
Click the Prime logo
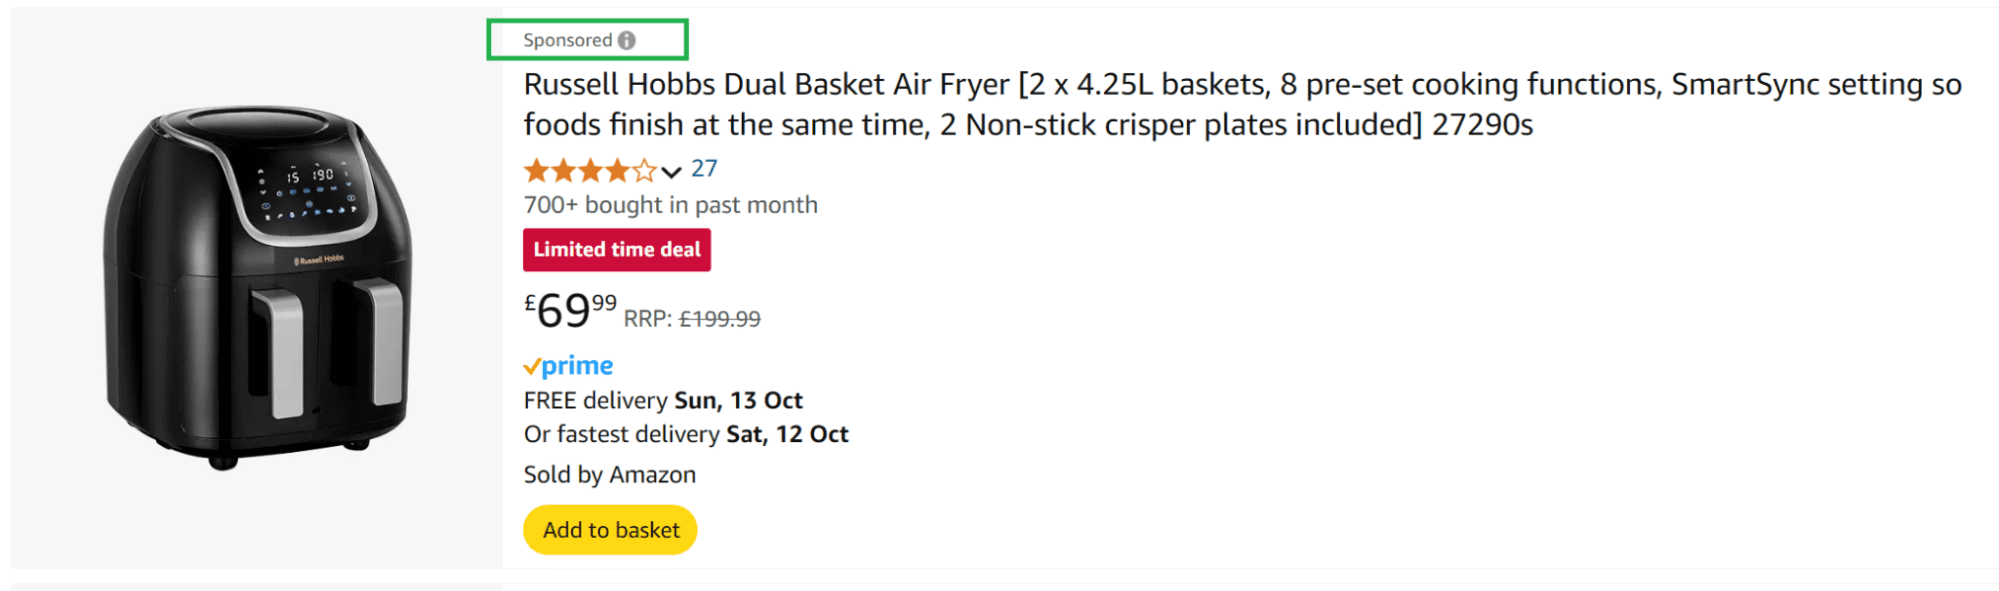click(x=568, y=366)
